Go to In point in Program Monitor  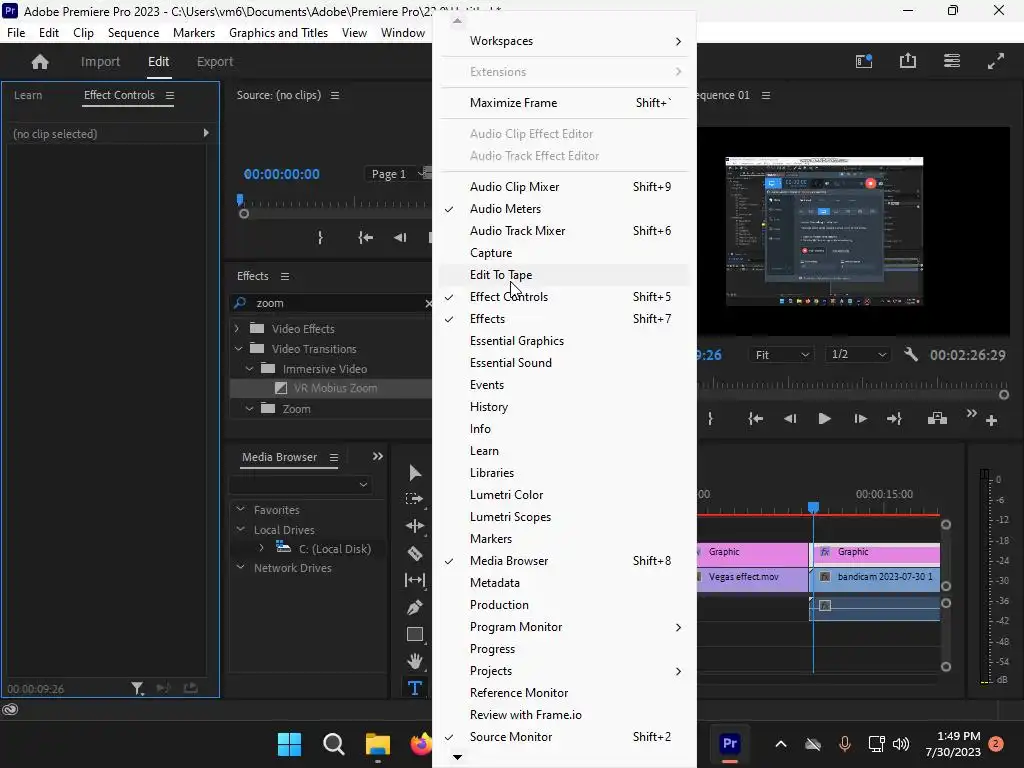click(x=756, y=419)
